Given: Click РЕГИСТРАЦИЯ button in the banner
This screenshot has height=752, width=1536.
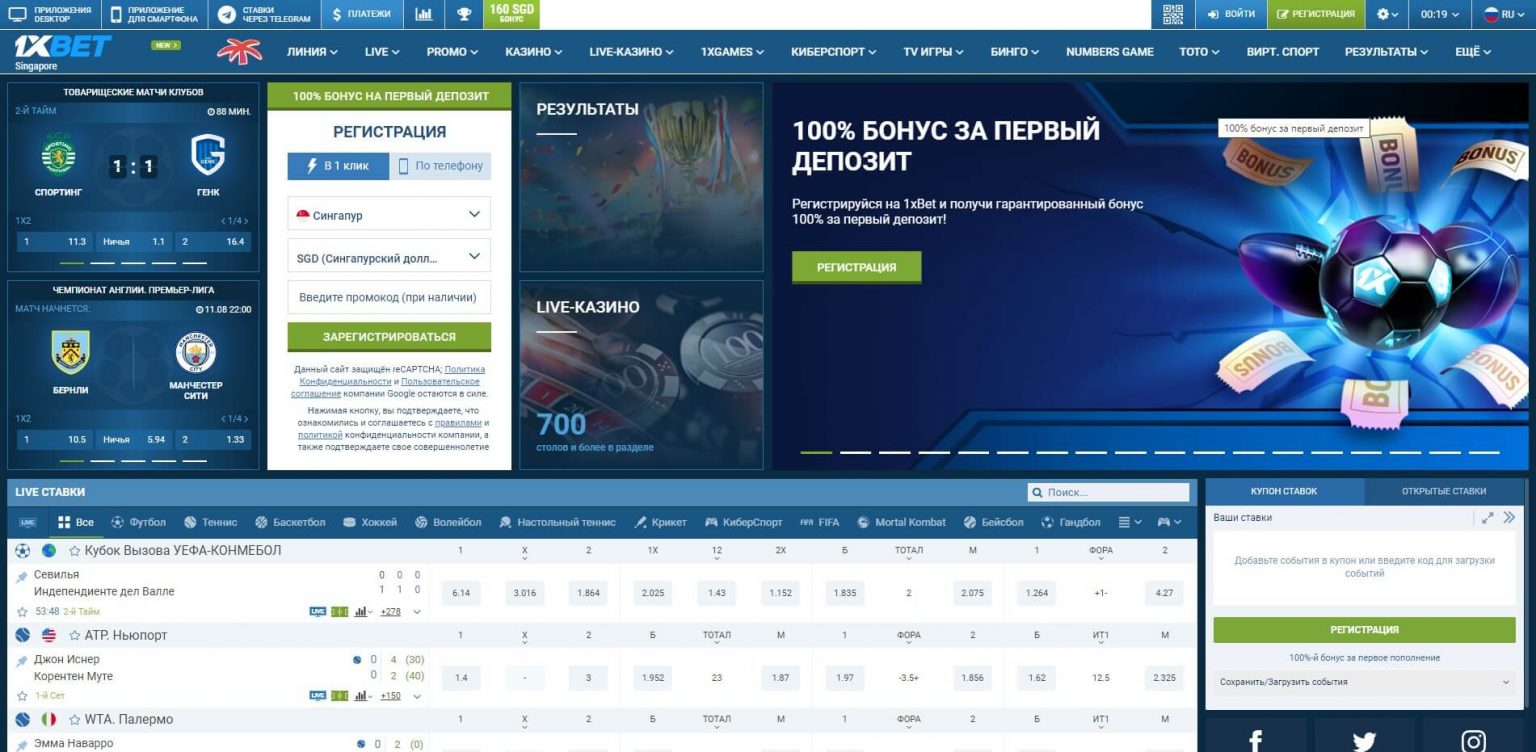Looking at the screenshot, I should click(x=856, y=267).
